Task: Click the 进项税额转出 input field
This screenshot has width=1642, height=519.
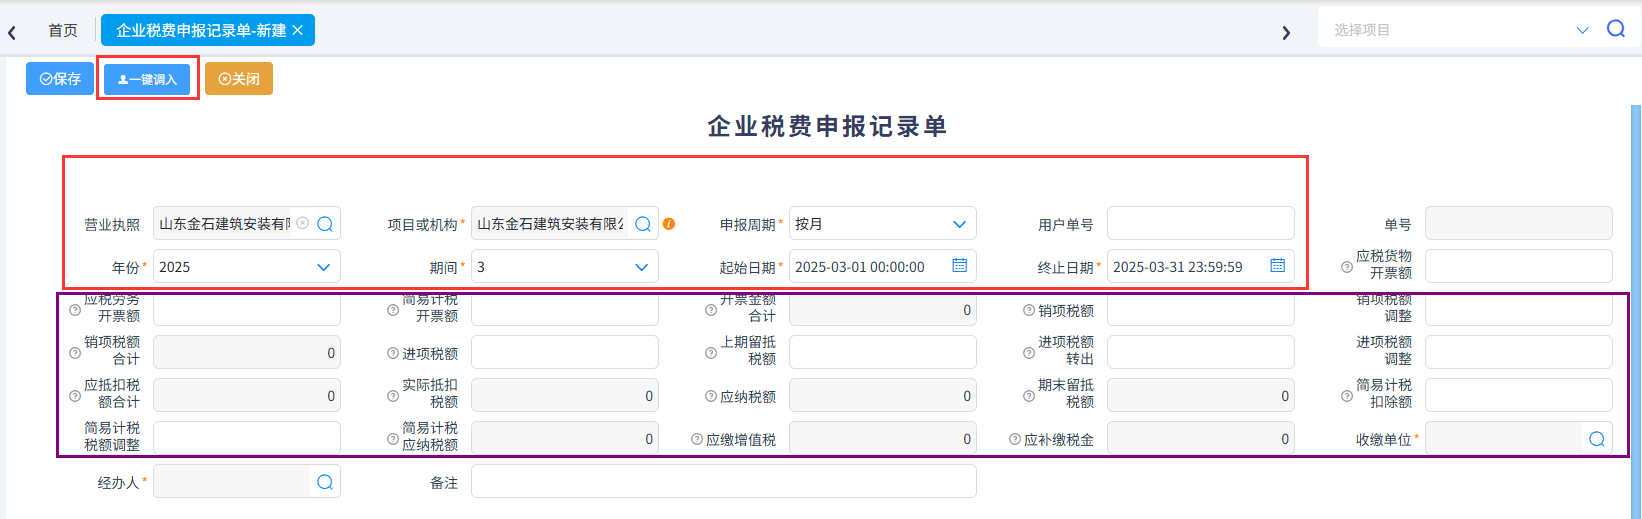Action: [x=1200, y=353]
